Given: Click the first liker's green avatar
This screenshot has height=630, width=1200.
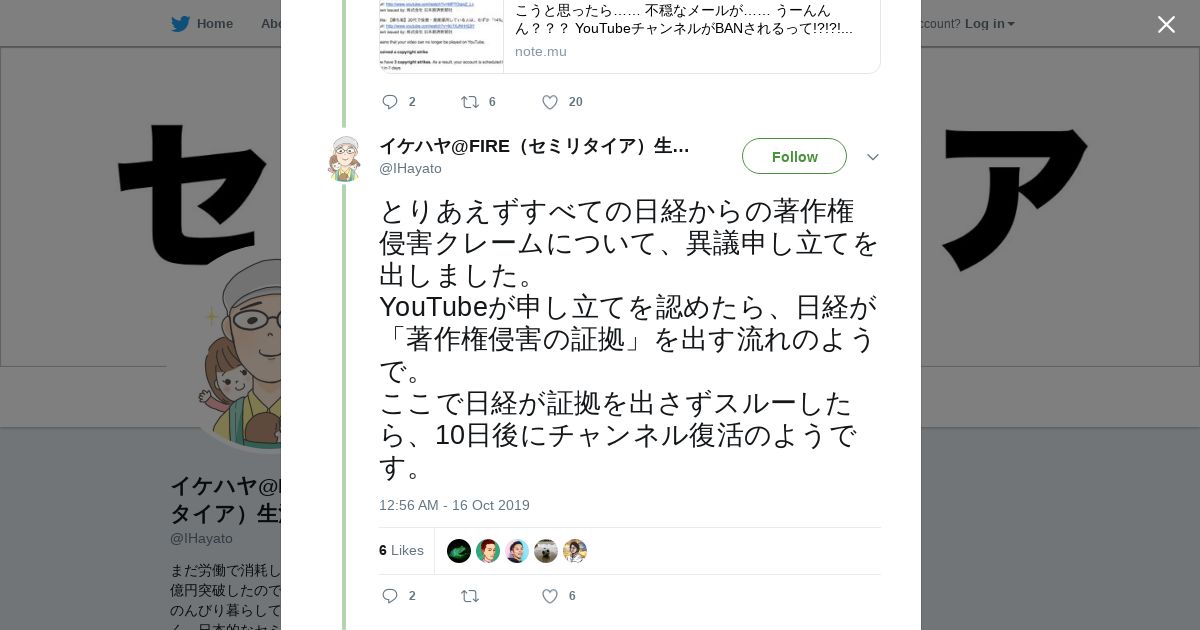Looking at the screenshot, I should pyautogui.click(x=459, y=551).
